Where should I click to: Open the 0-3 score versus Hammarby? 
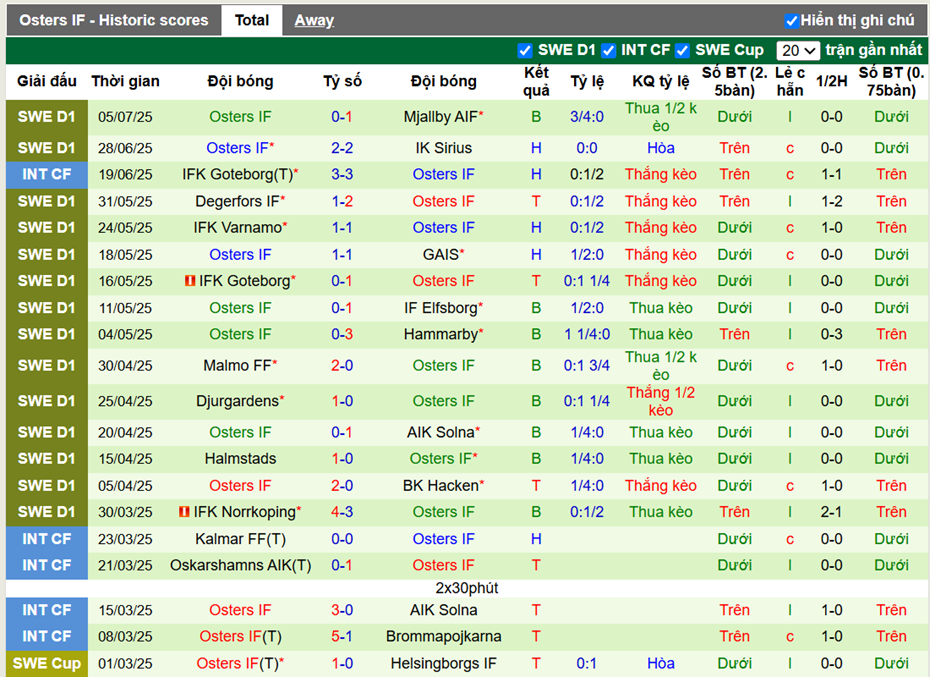pyautogui.click(x=342, y=334)
